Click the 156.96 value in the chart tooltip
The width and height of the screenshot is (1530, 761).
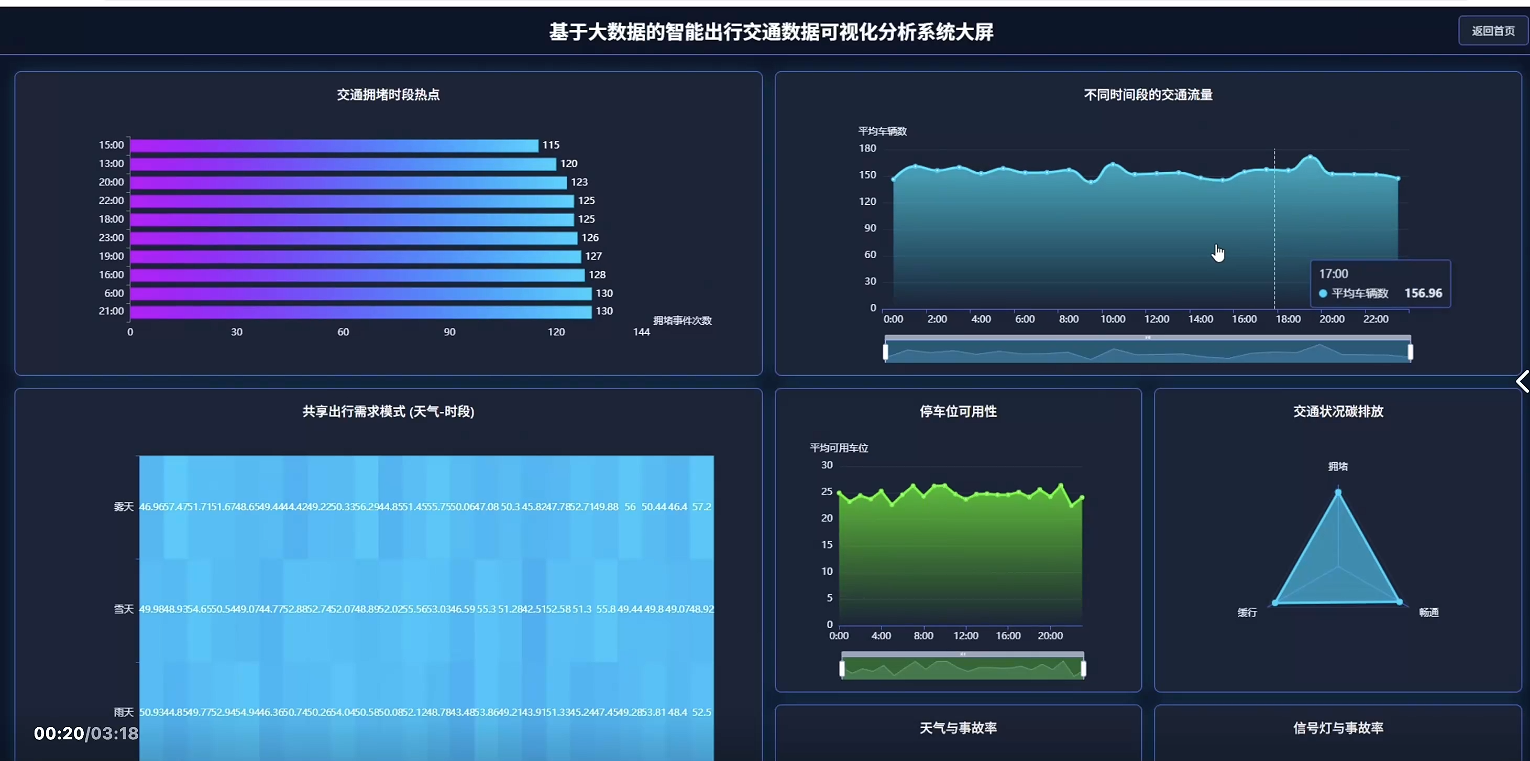(1423, 293)
